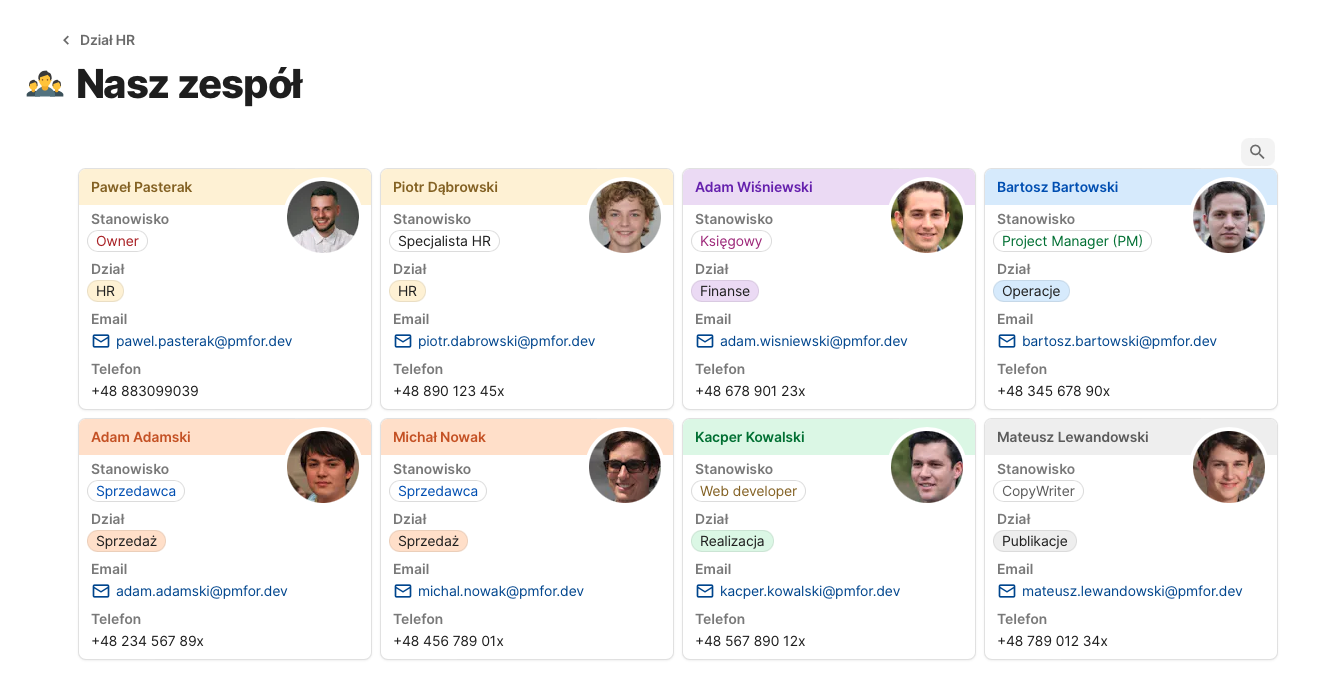Click the mail icon on Adam Wiśniewski's card
Screen dimensions: 1325x683
click(705, 341)
